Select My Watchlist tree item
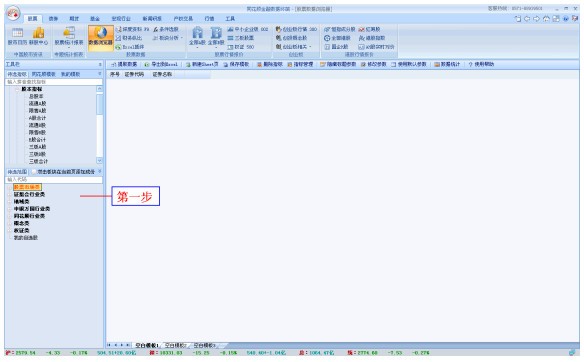Viewport: 584px width, 362px height. pos(26,238)
